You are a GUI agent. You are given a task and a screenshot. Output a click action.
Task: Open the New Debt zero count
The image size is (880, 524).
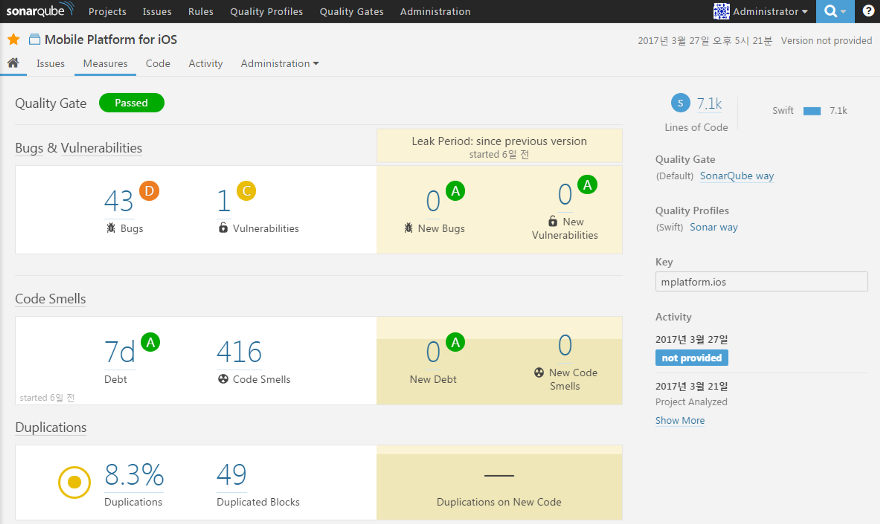(x=433, y=352)
